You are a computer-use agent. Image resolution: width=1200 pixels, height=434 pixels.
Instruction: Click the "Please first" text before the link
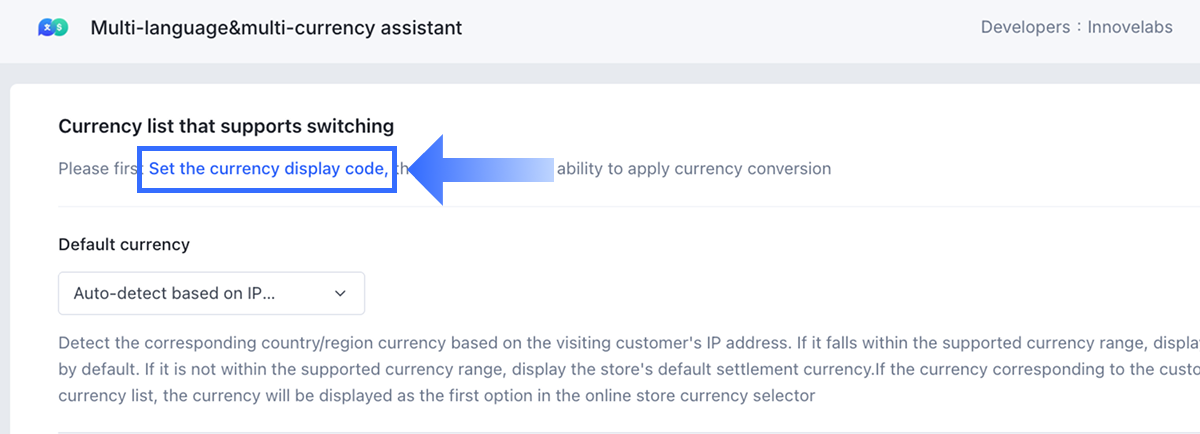98,169
